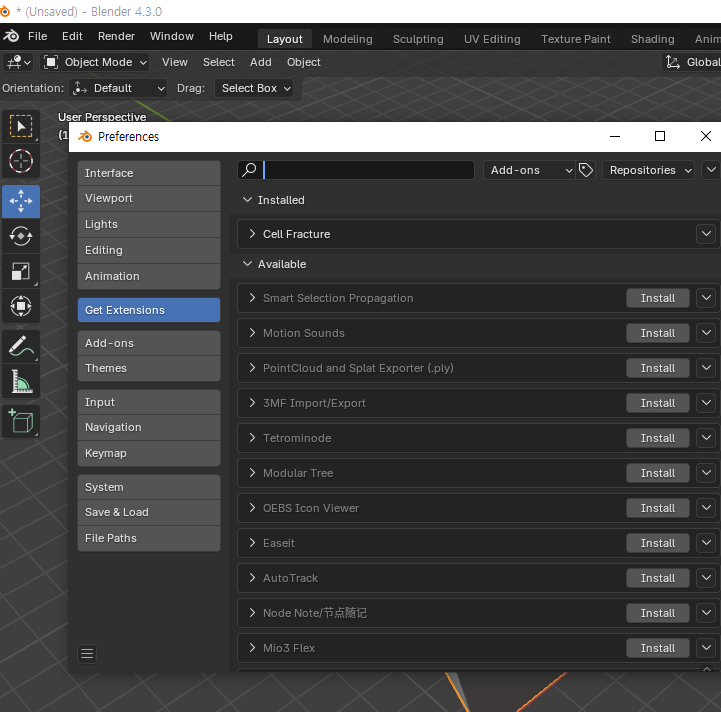Viewport: 721px width, 712px height.
Task: Open the viewport Select menu
Action: tap(219, 62)
